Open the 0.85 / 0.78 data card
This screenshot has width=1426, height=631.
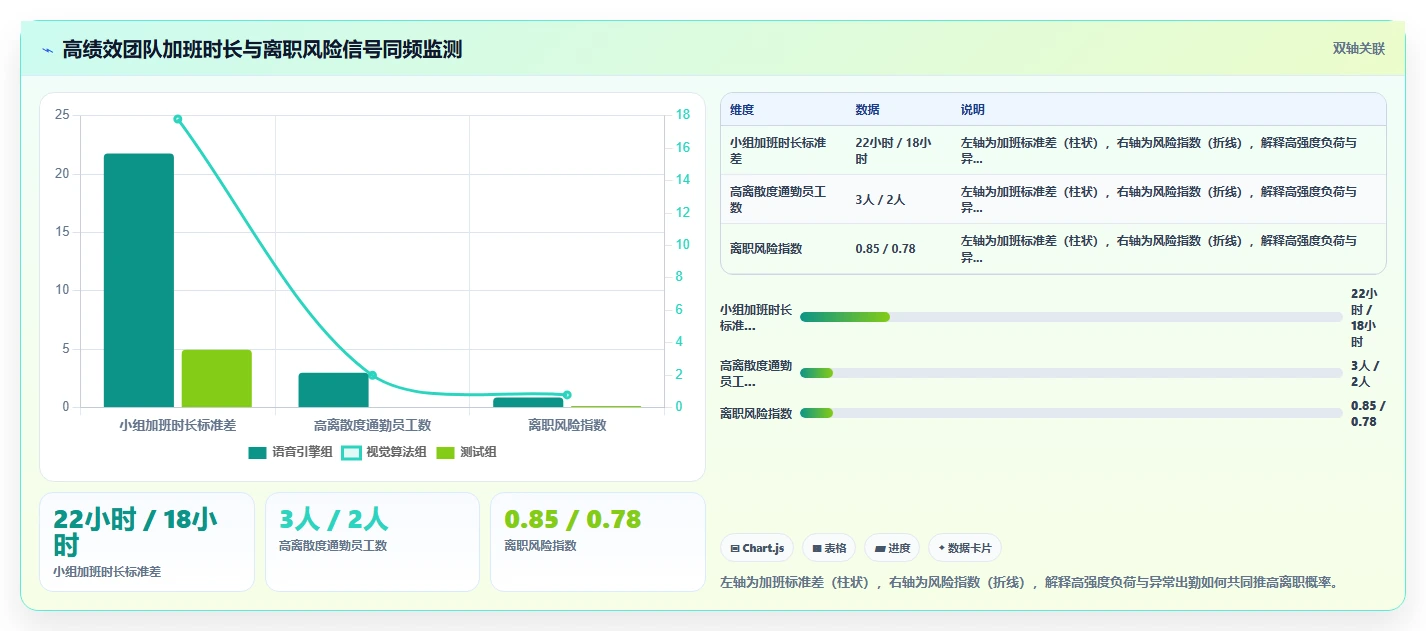coord(598,542)
